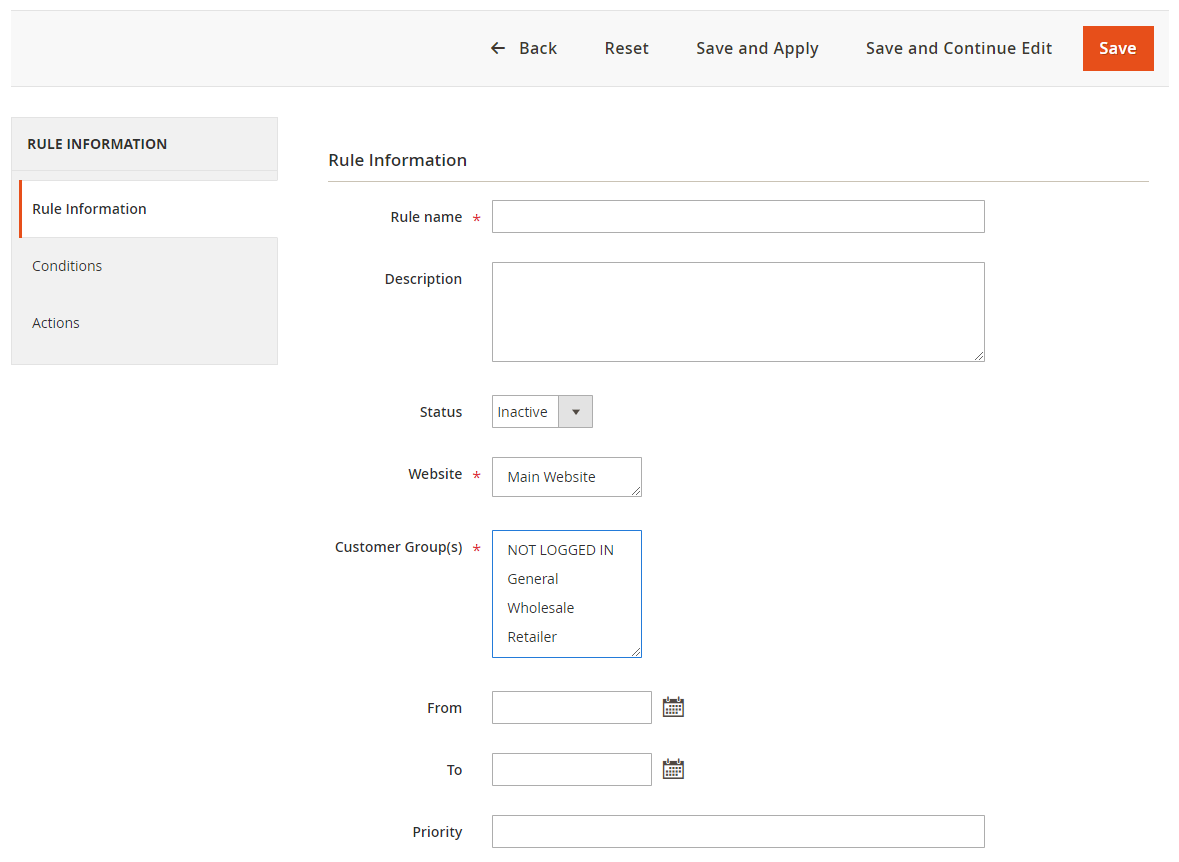
Task: Pick Retailer customer group
Action: 532,637
